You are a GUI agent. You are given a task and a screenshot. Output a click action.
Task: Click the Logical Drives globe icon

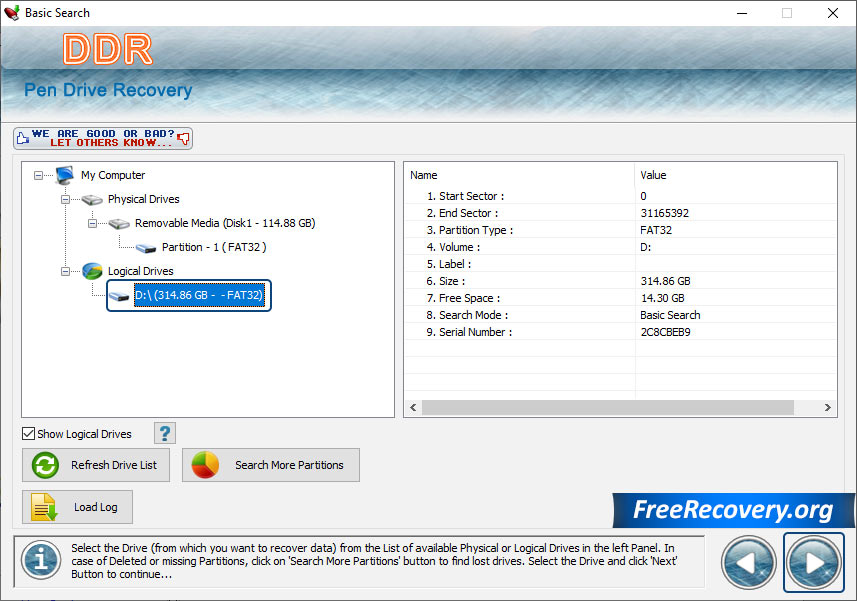pos(92,271)
